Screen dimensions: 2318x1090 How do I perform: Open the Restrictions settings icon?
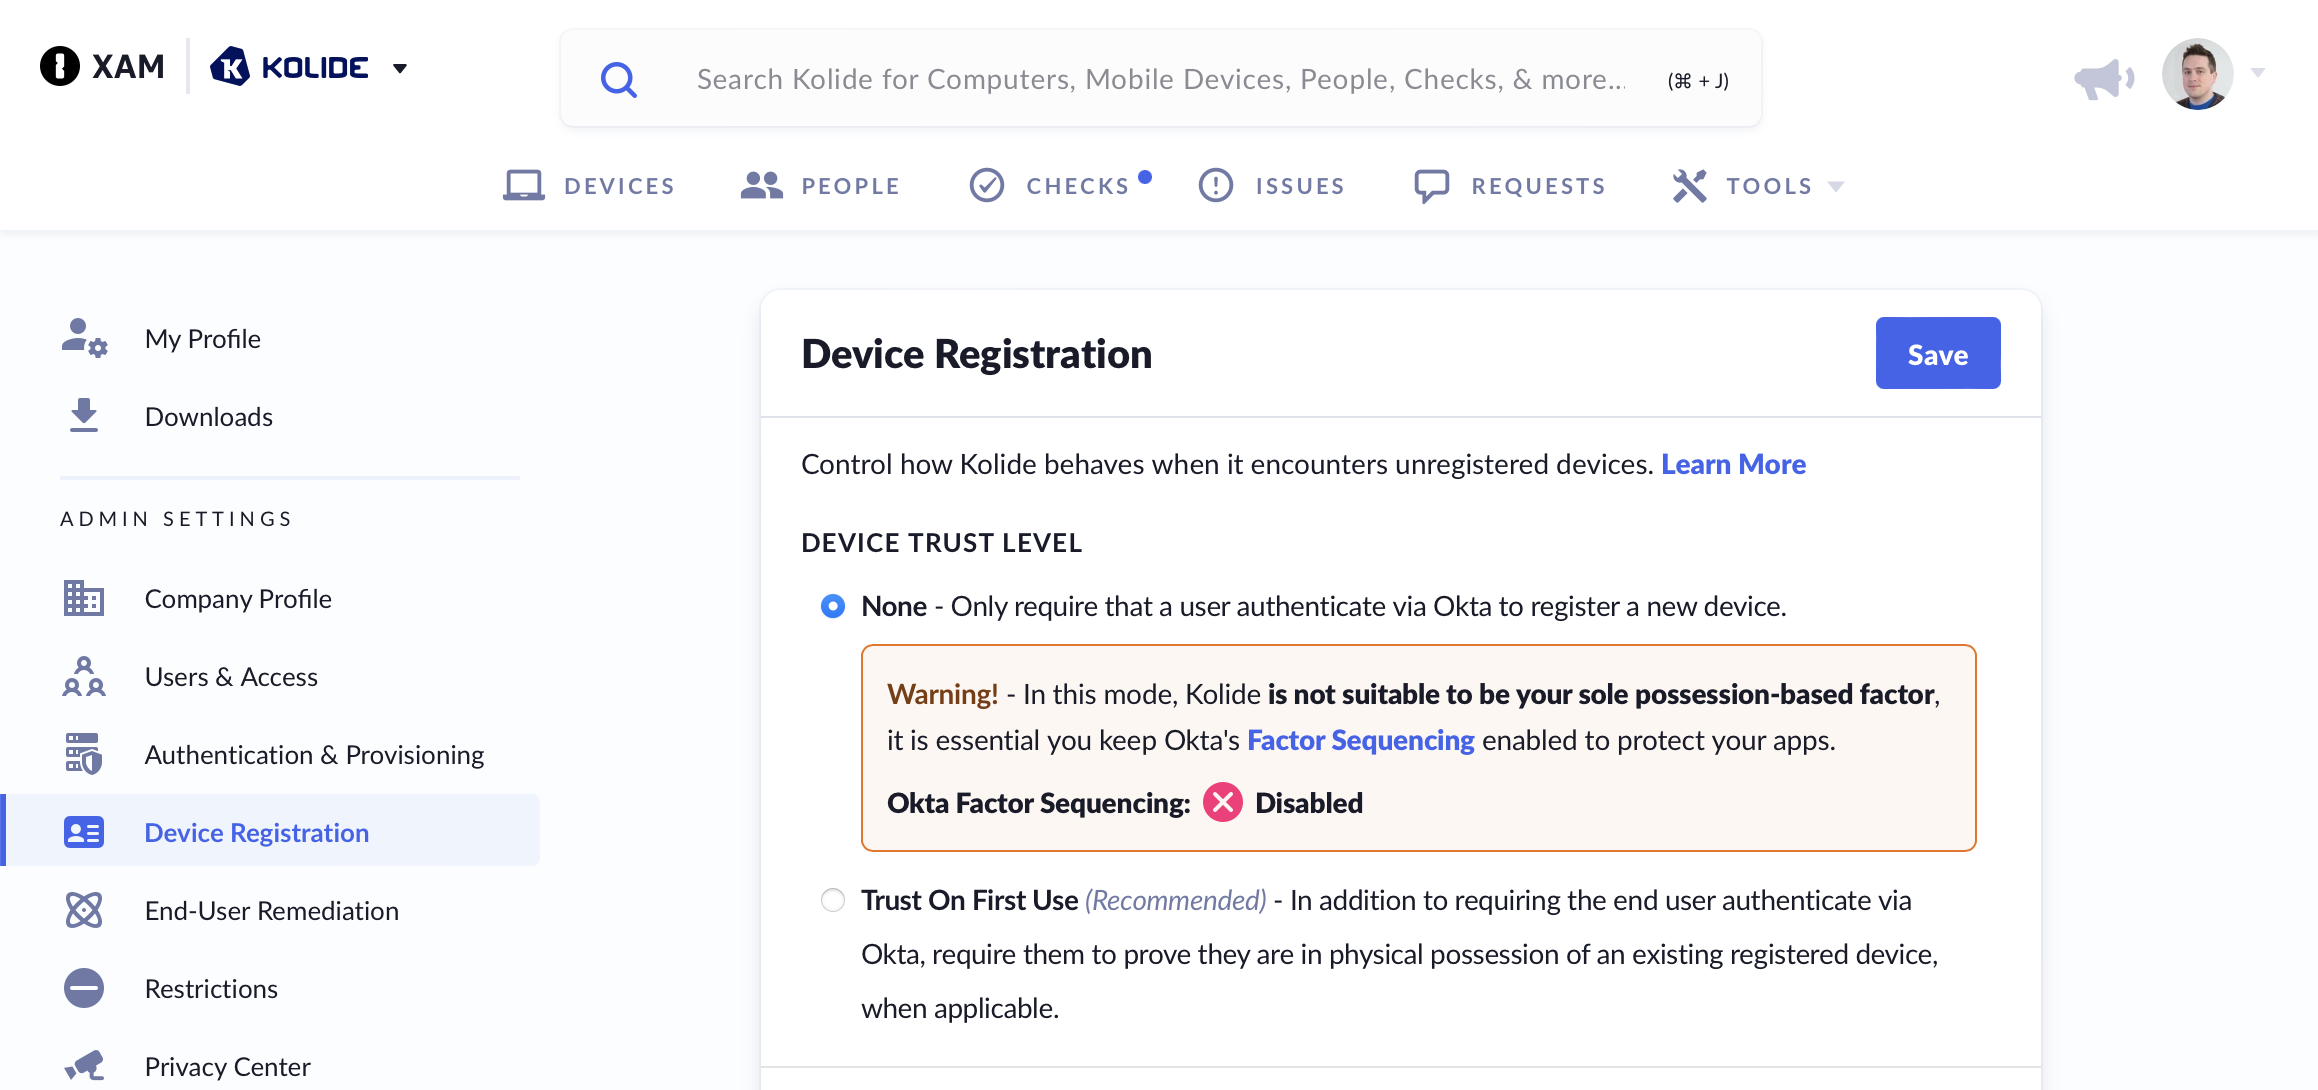click(84, 988)
